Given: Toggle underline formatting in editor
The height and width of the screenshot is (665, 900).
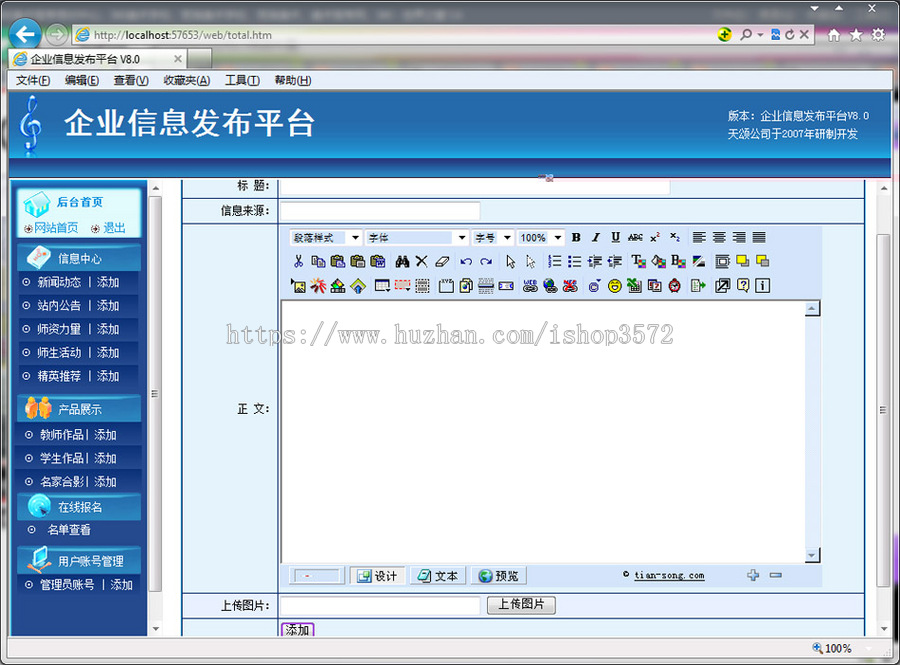Looking at the screenshot, I should point(615,238).
